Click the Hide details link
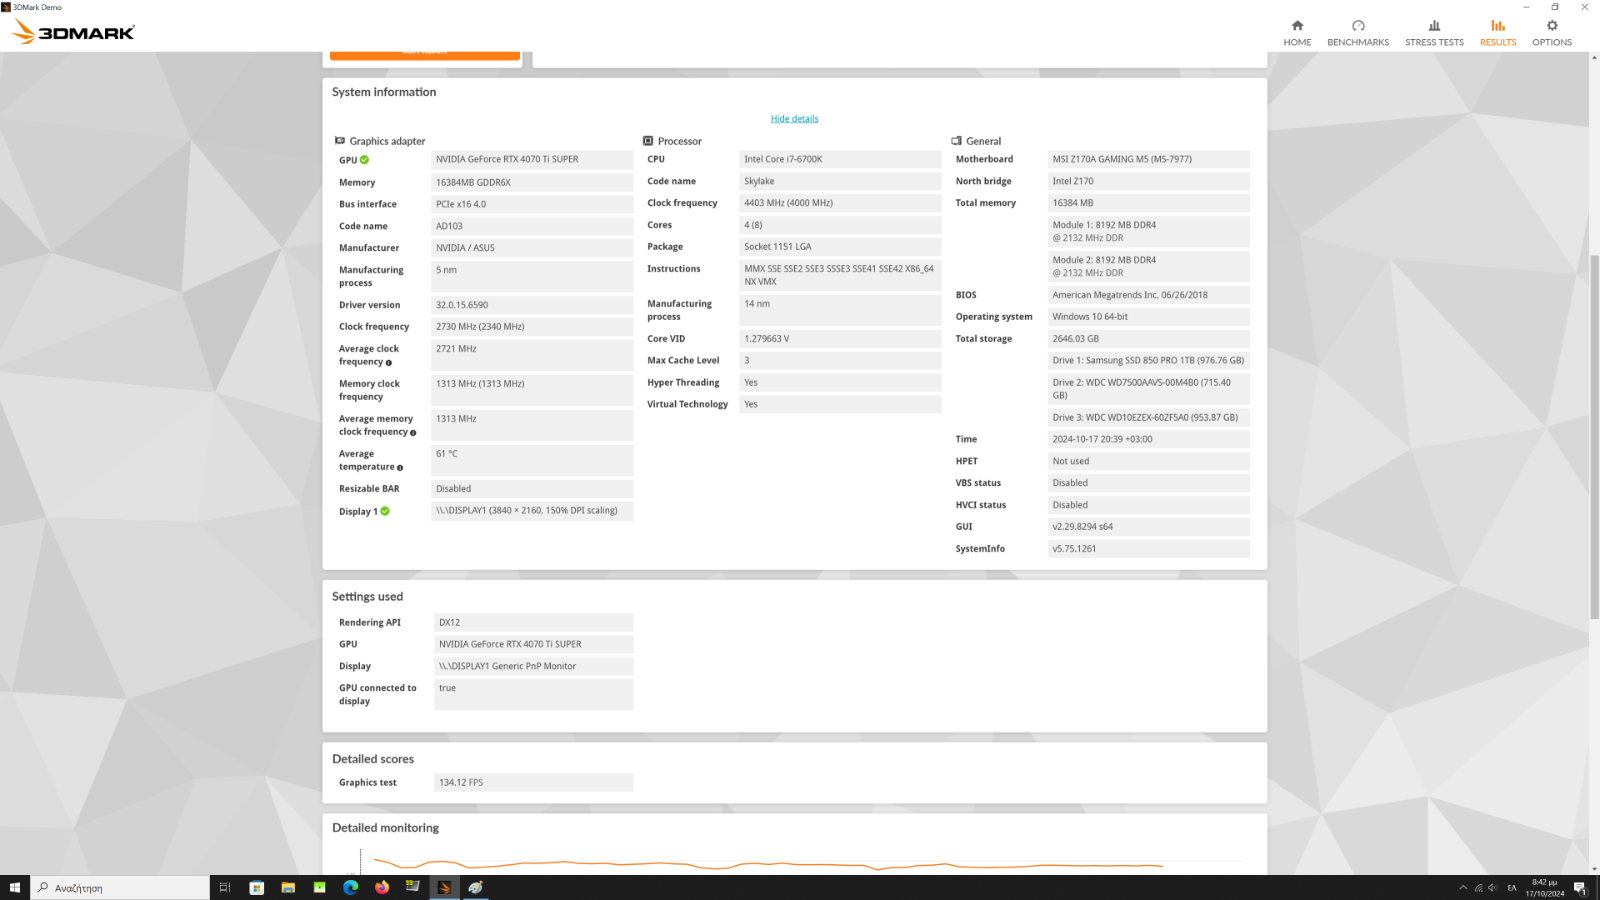 point(794,119)
